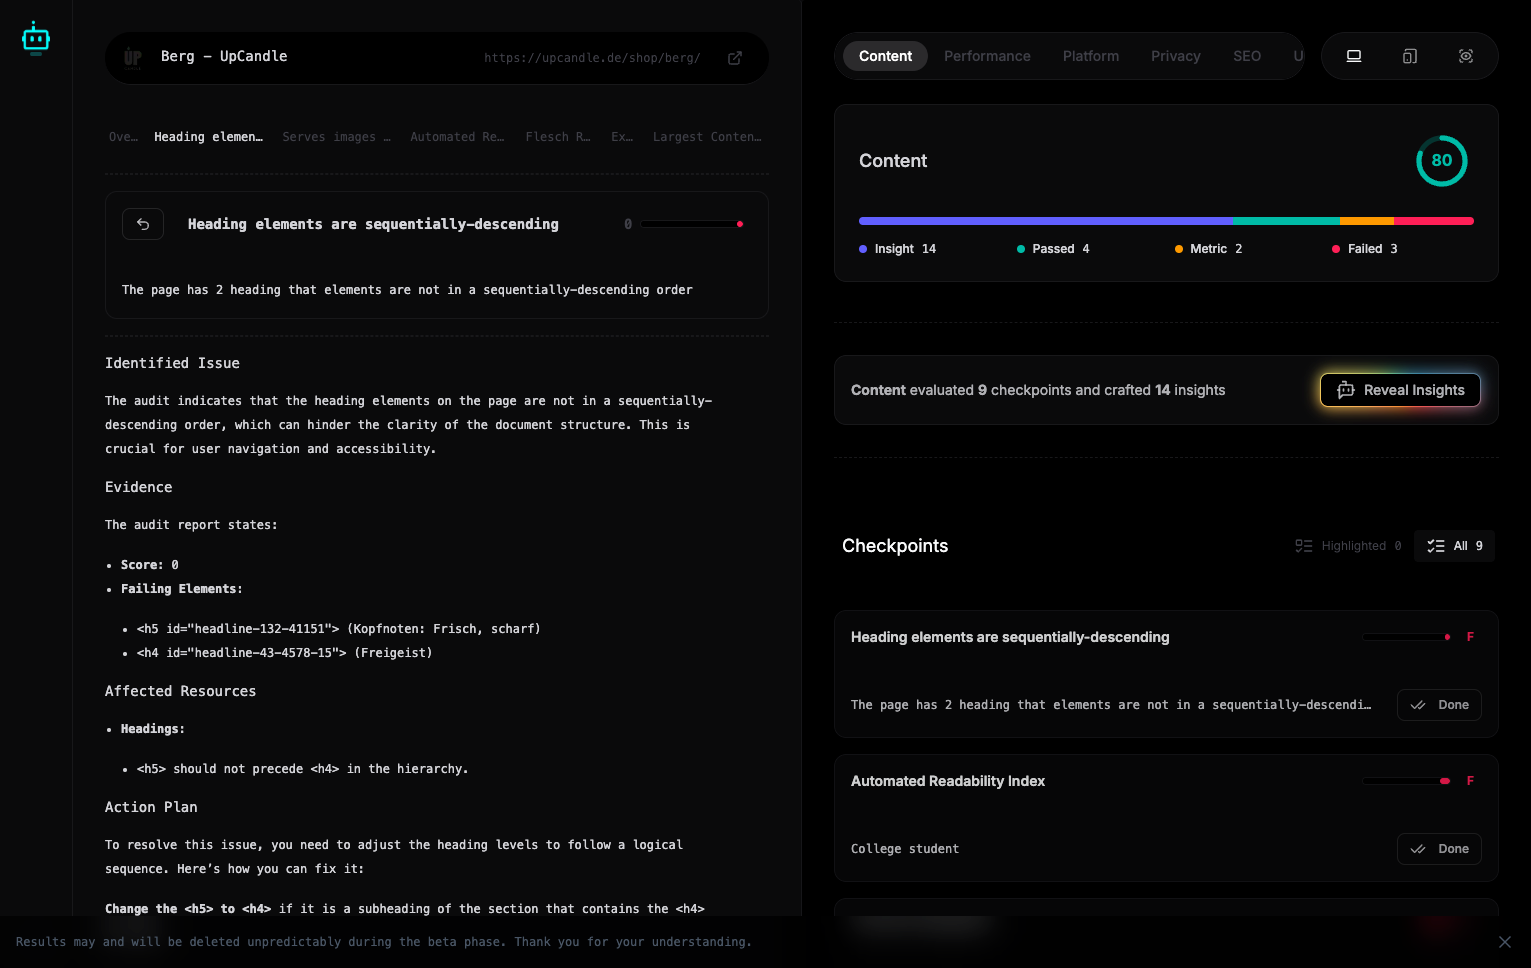Viewport: 1531px width, 968px height.
Task: Click the Content score ring showing 80
Action: (1441, 160)
